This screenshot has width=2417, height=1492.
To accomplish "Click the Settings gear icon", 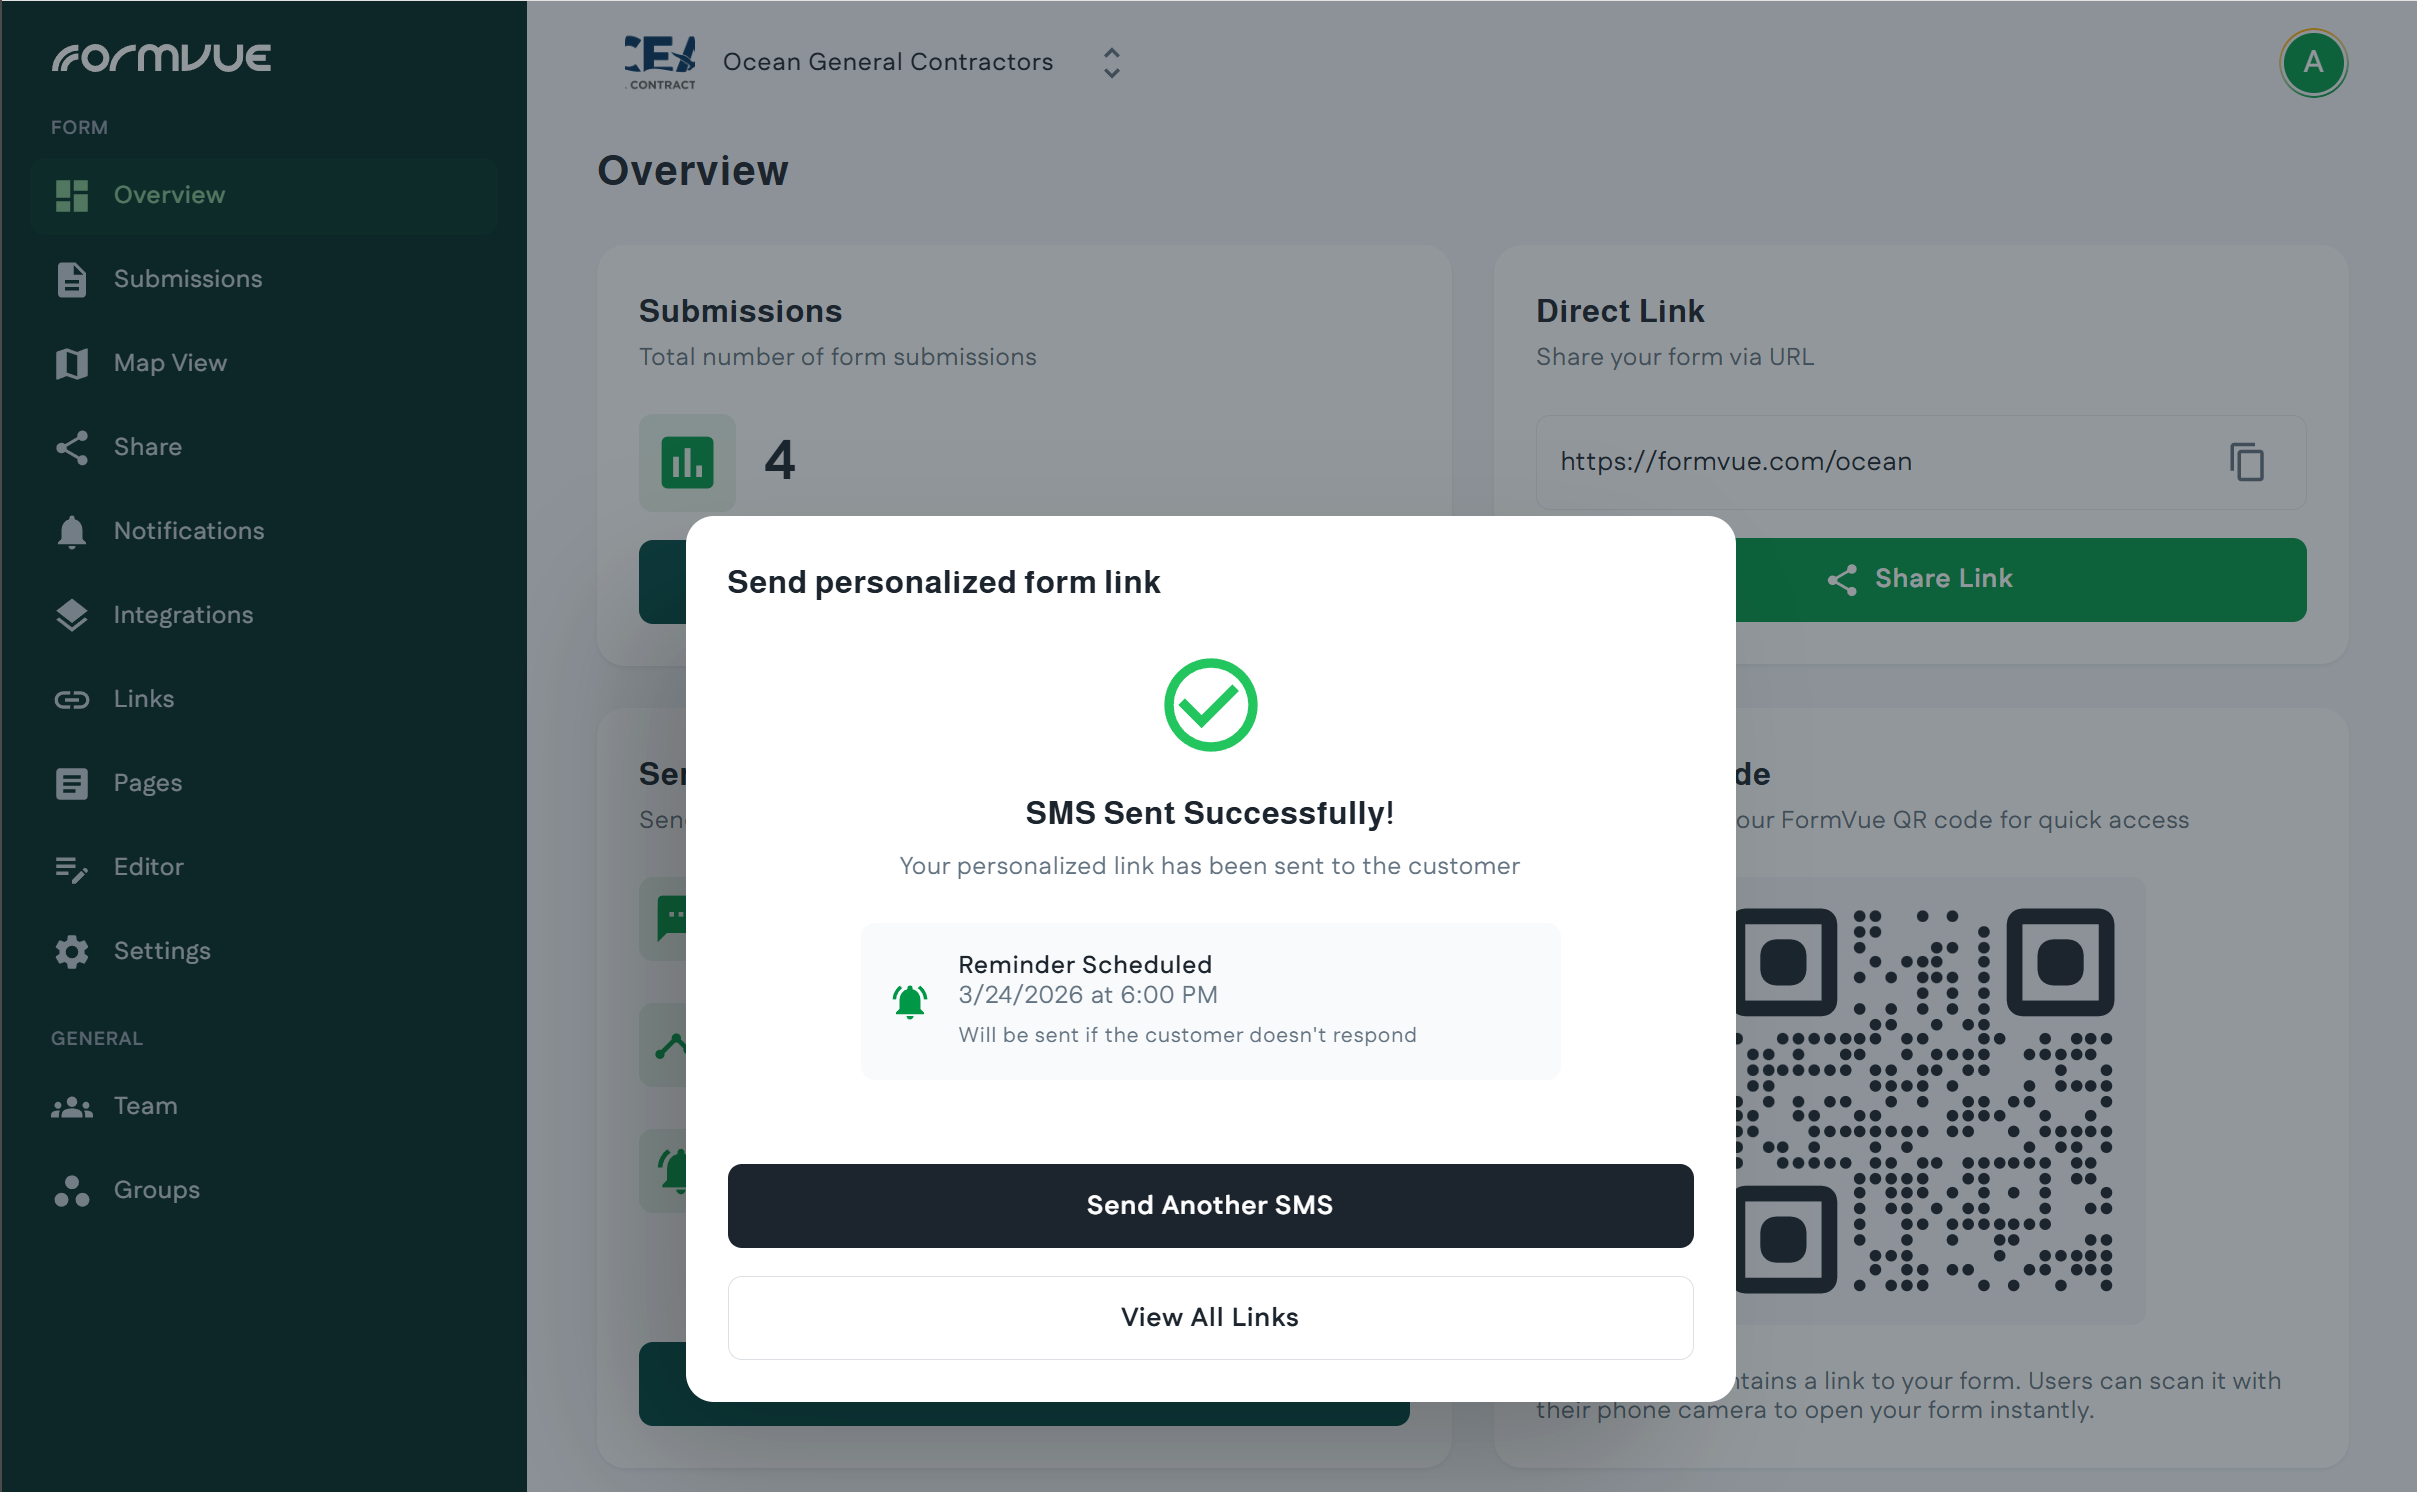I will coord(72,951).
